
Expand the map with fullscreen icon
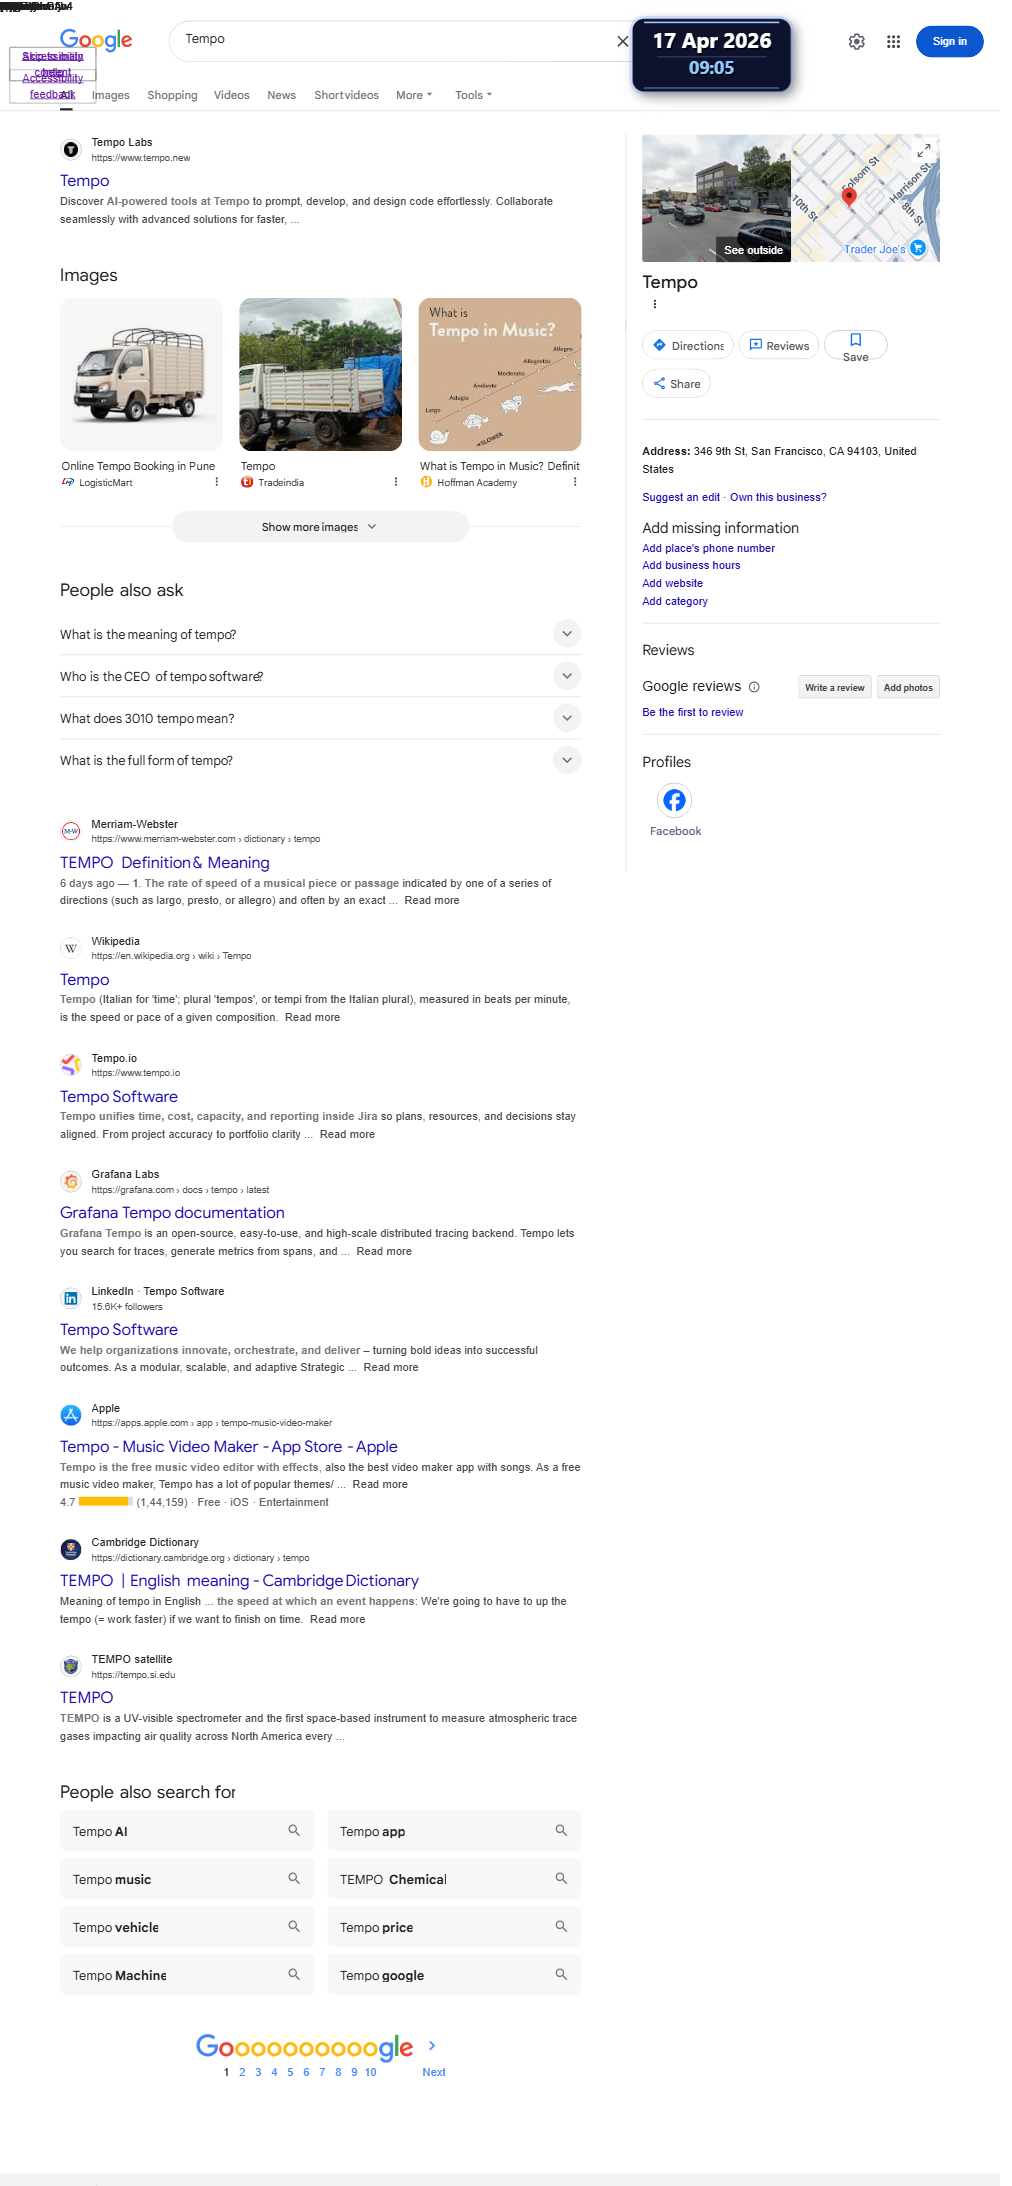tap(924, 151)
